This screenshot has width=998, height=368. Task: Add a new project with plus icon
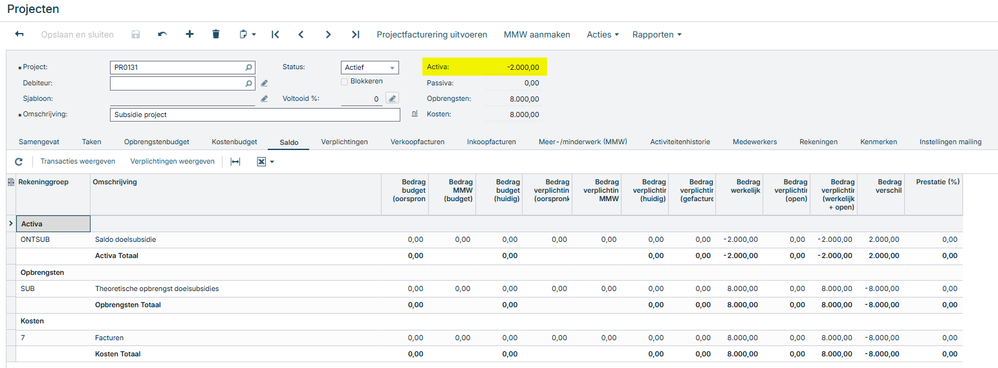(189, 34)
